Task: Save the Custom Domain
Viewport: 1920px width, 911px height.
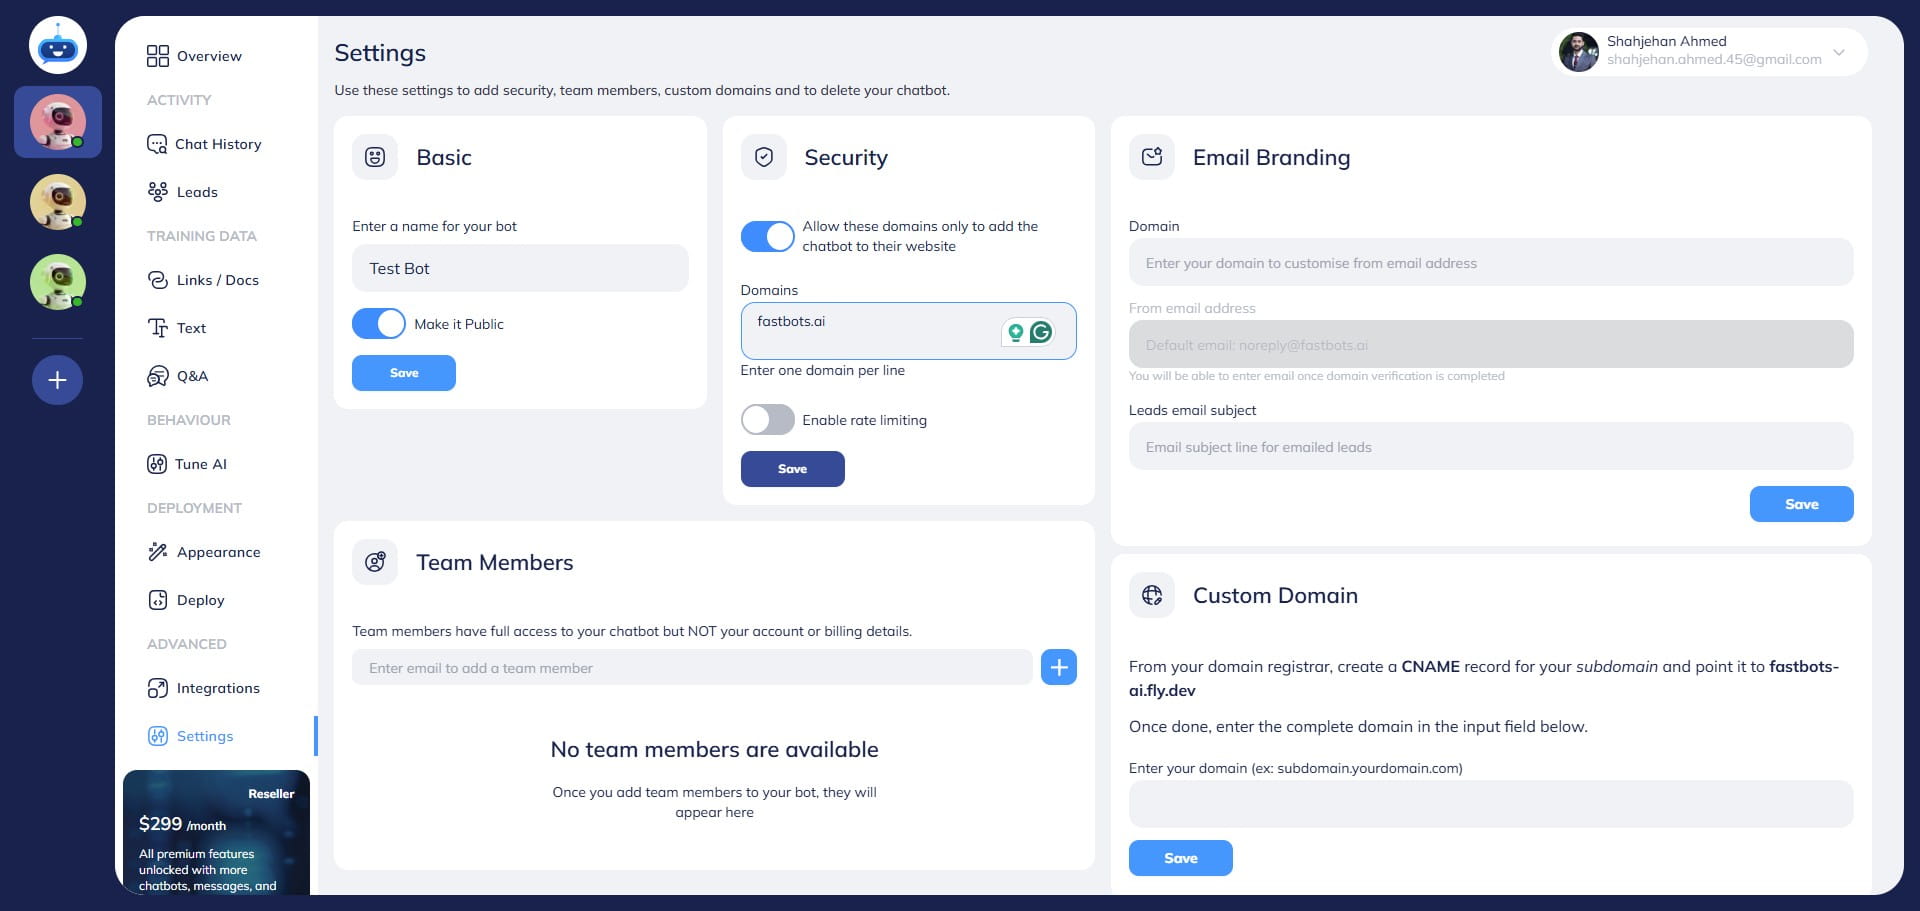Action: click(x=1181, y=858)
